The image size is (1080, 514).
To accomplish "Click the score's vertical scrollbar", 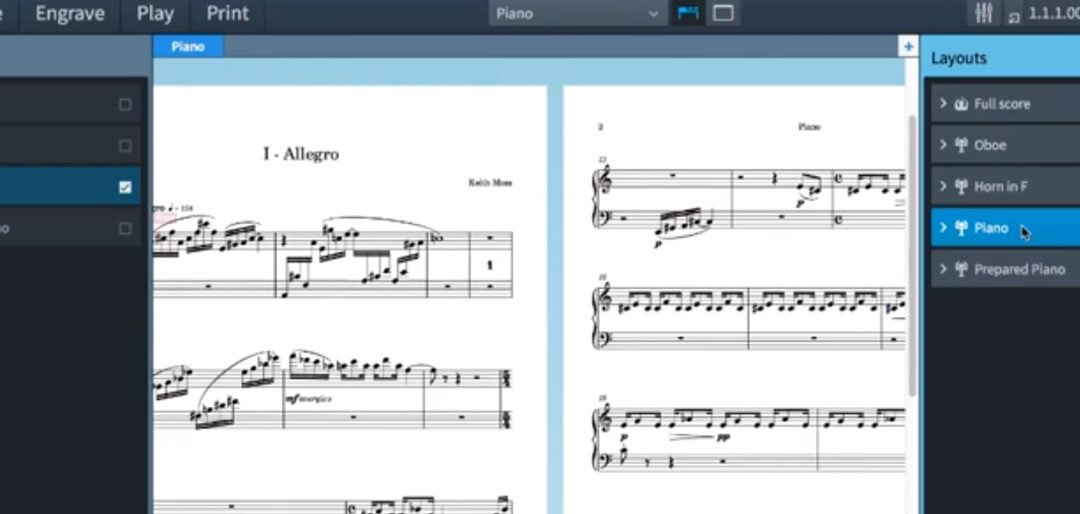I will click(913, 255).
